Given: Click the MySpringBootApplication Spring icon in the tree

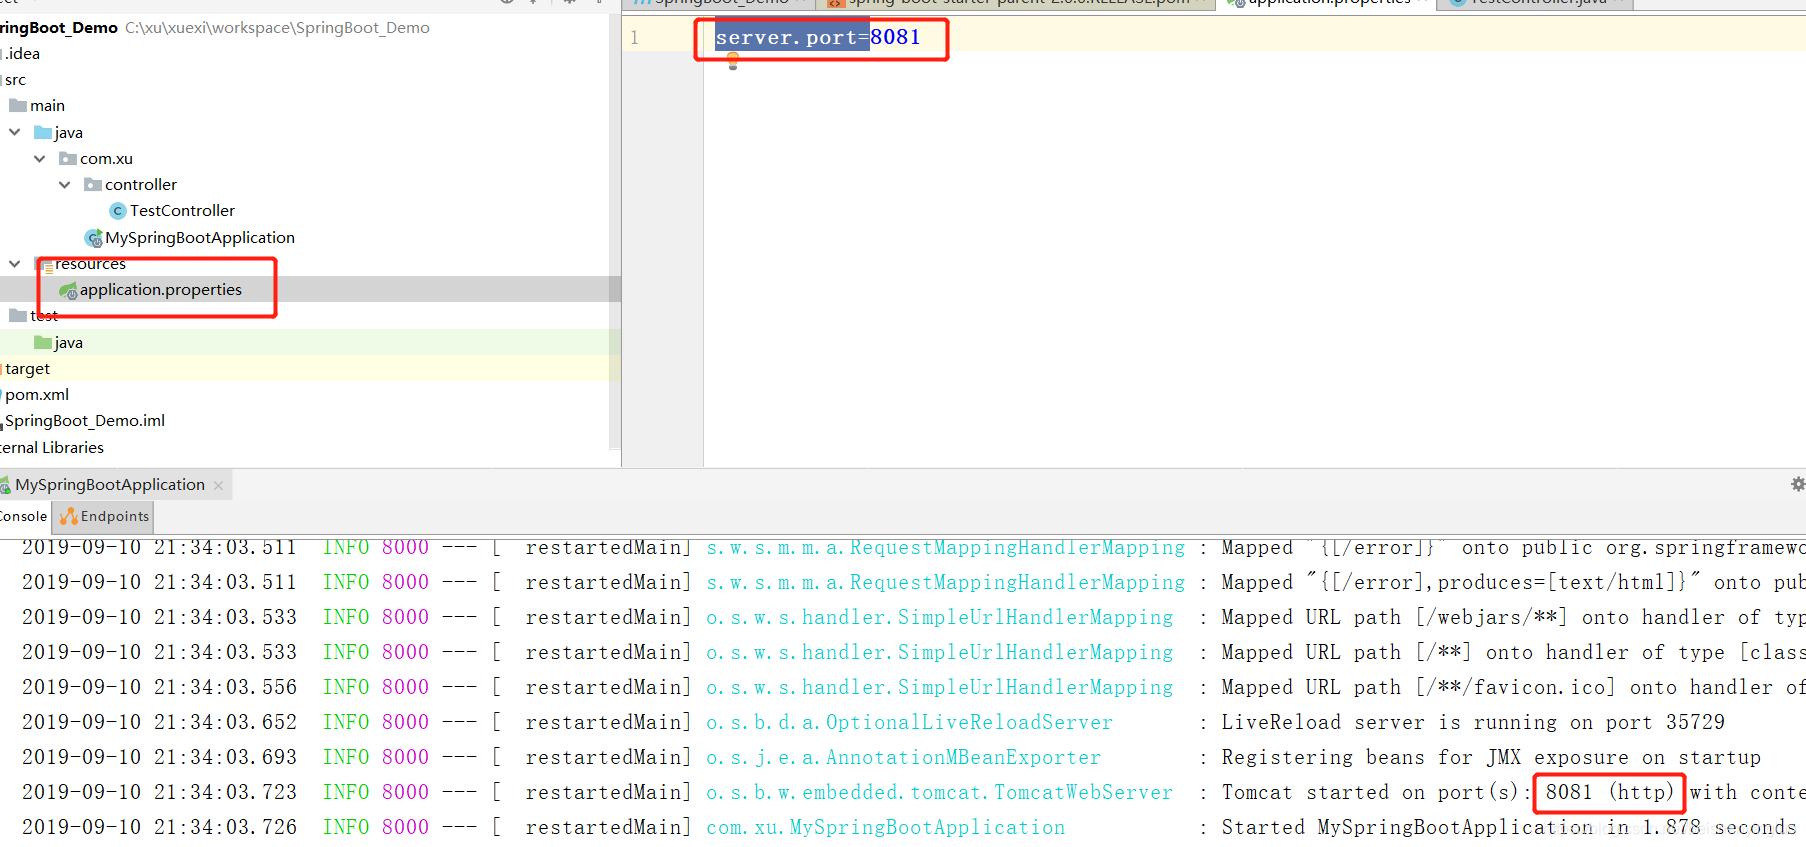Looking at the screenshot, I should 94,238.
